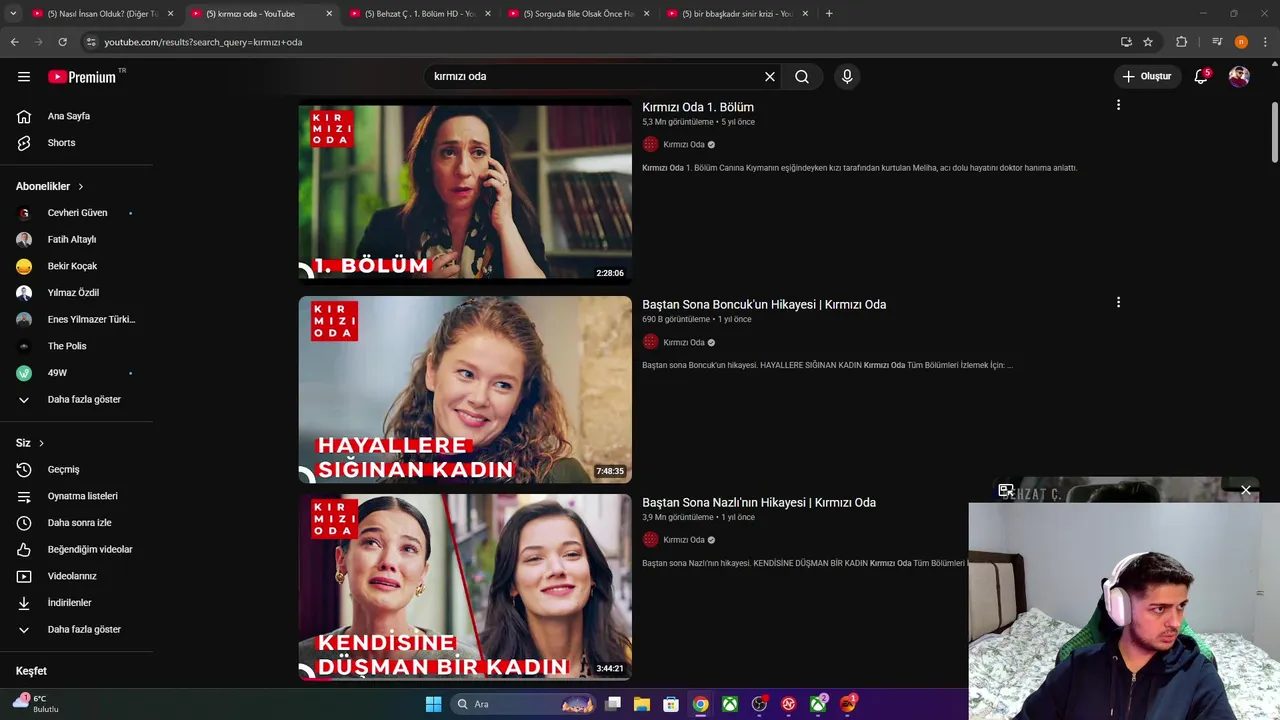Open Kırmızı Oda channel under 1. Bölüm video
The width and height of the screenshot is (1280, 720).
click(x=684, y=145)
